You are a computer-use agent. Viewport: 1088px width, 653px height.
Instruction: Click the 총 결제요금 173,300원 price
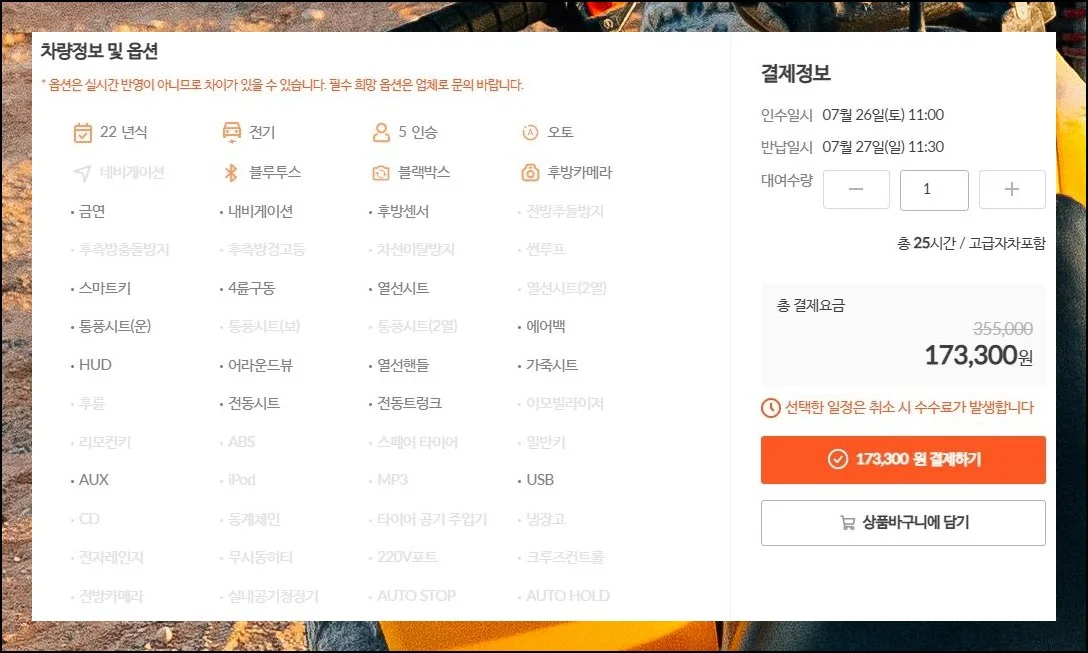[x=977, y=355]
